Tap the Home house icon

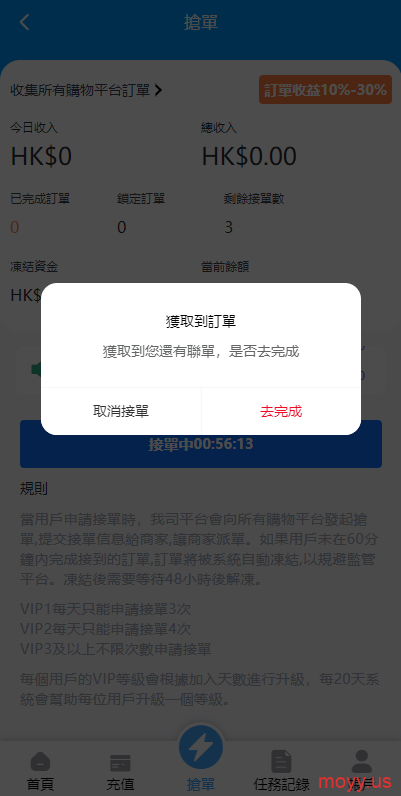pos(40,762)
